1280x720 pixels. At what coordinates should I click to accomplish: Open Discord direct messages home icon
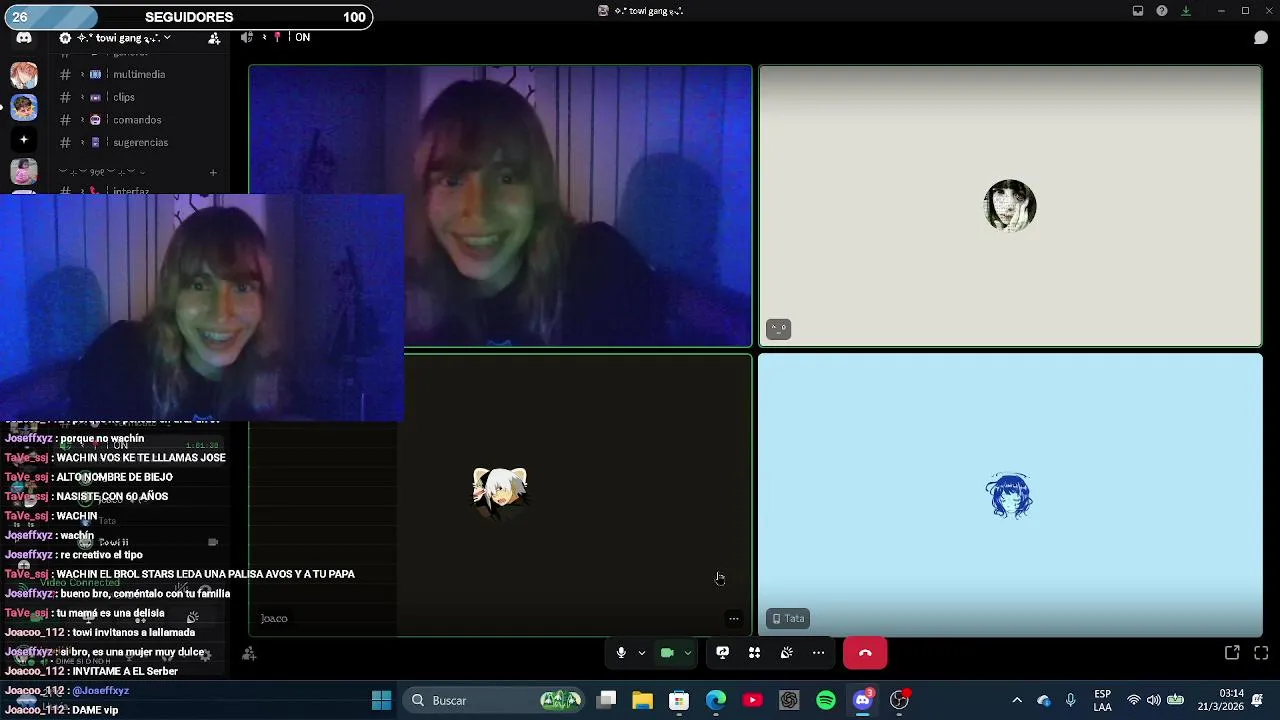point(24,38)
